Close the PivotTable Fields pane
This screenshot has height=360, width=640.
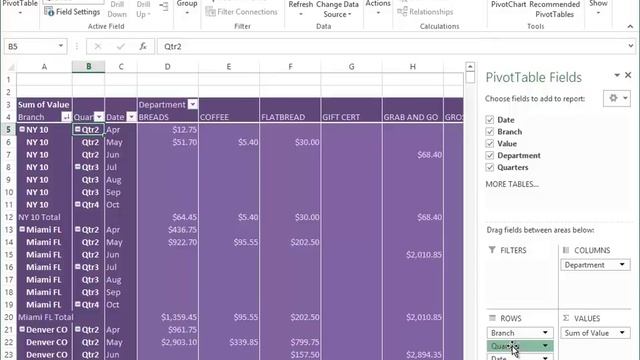[x=628, y=75]
